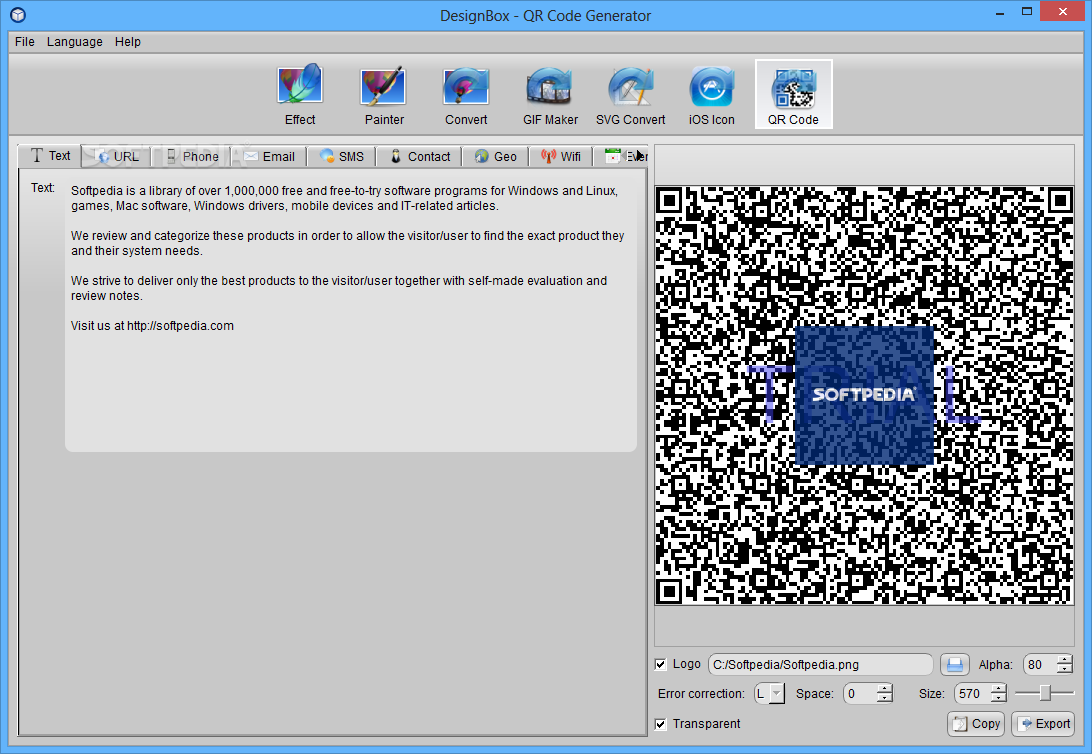Expand the Error correction dropdown
Image resolution: width=1092 pixels, height=754 pixels.
click(776, 694)
